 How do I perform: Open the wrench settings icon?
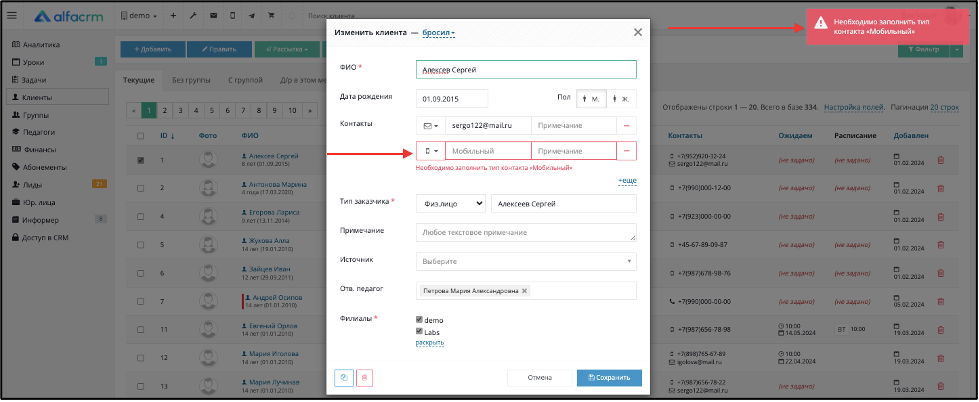pyautogui.click(x=193, y=16)
